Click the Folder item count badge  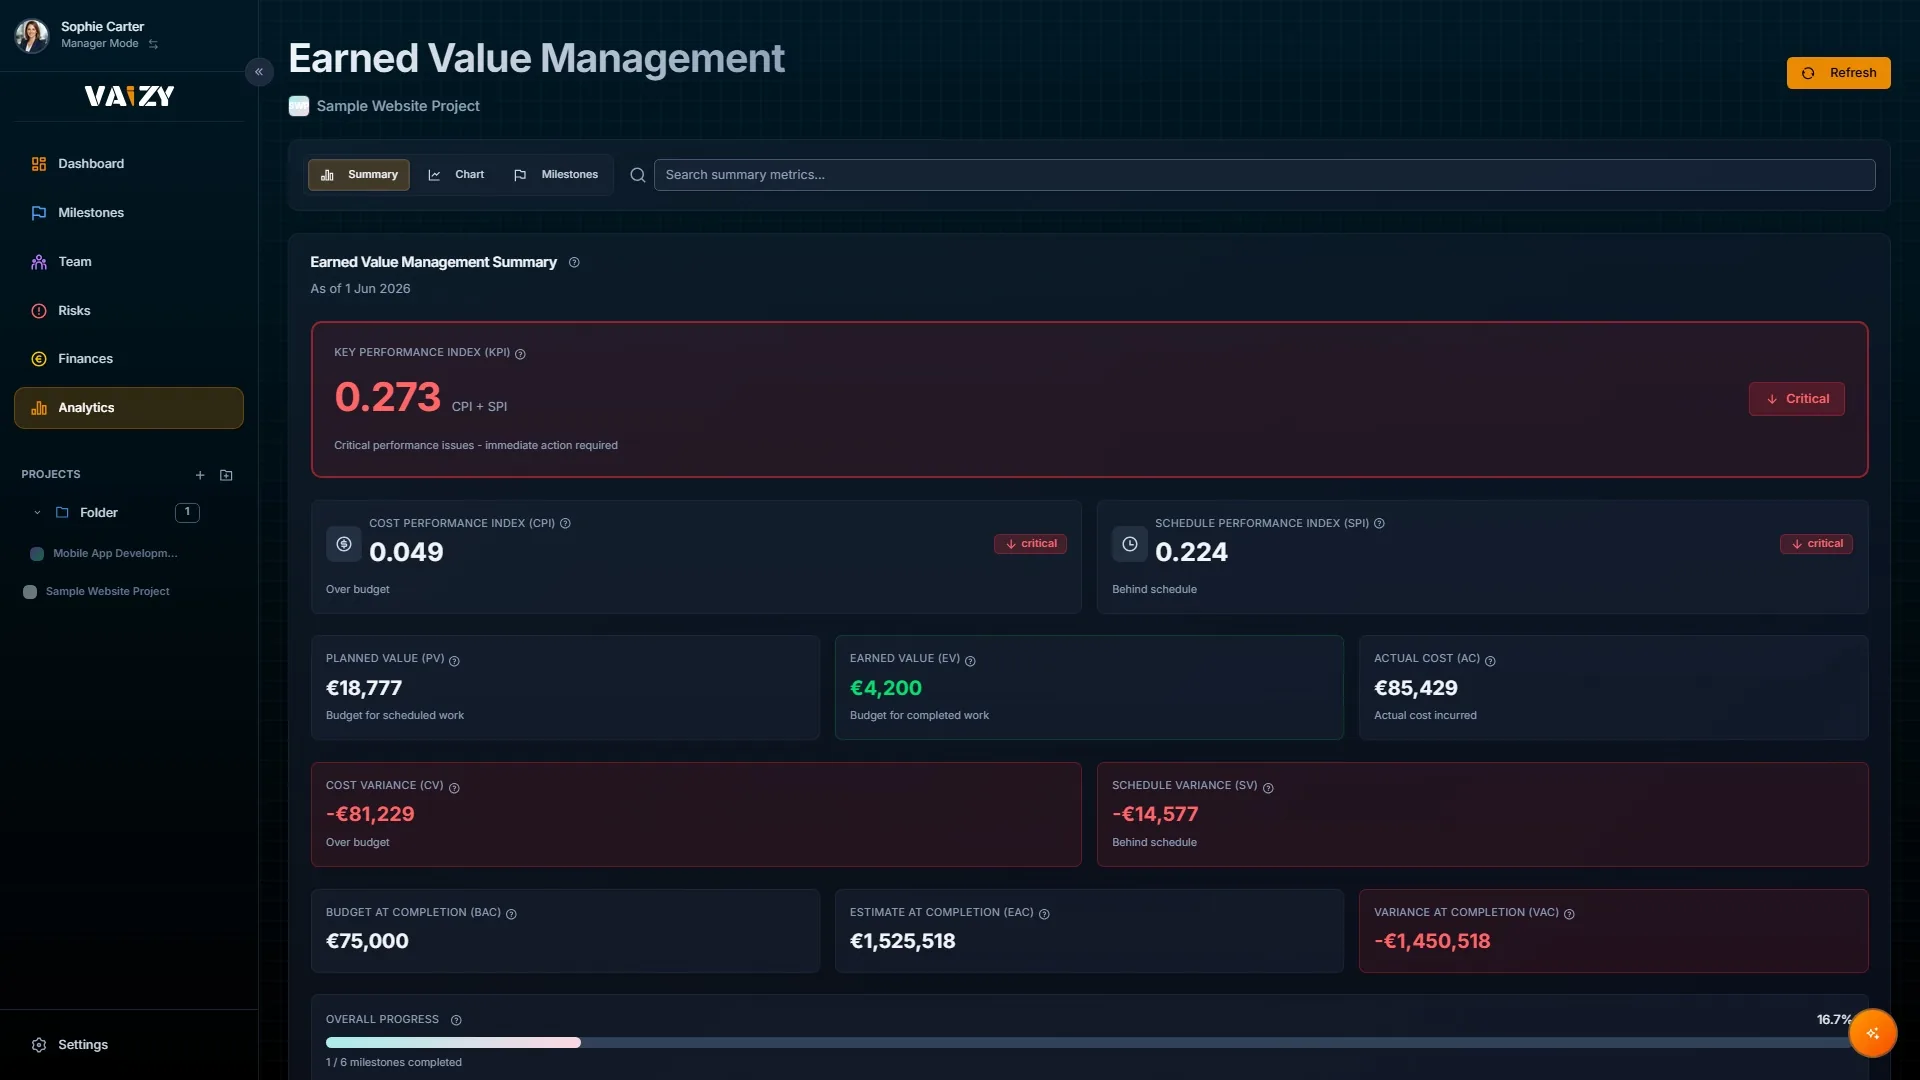pyautogui.click(x=187, y=512)
